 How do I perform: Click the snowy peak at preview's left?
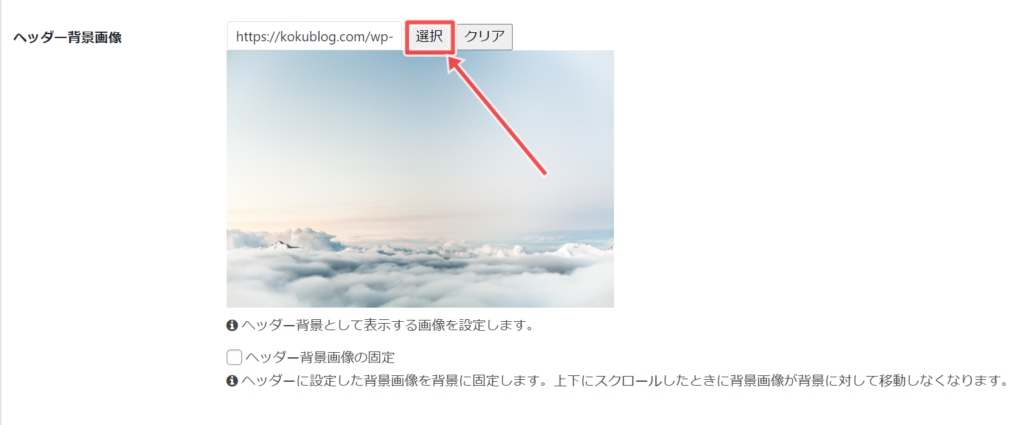point(283,245)
